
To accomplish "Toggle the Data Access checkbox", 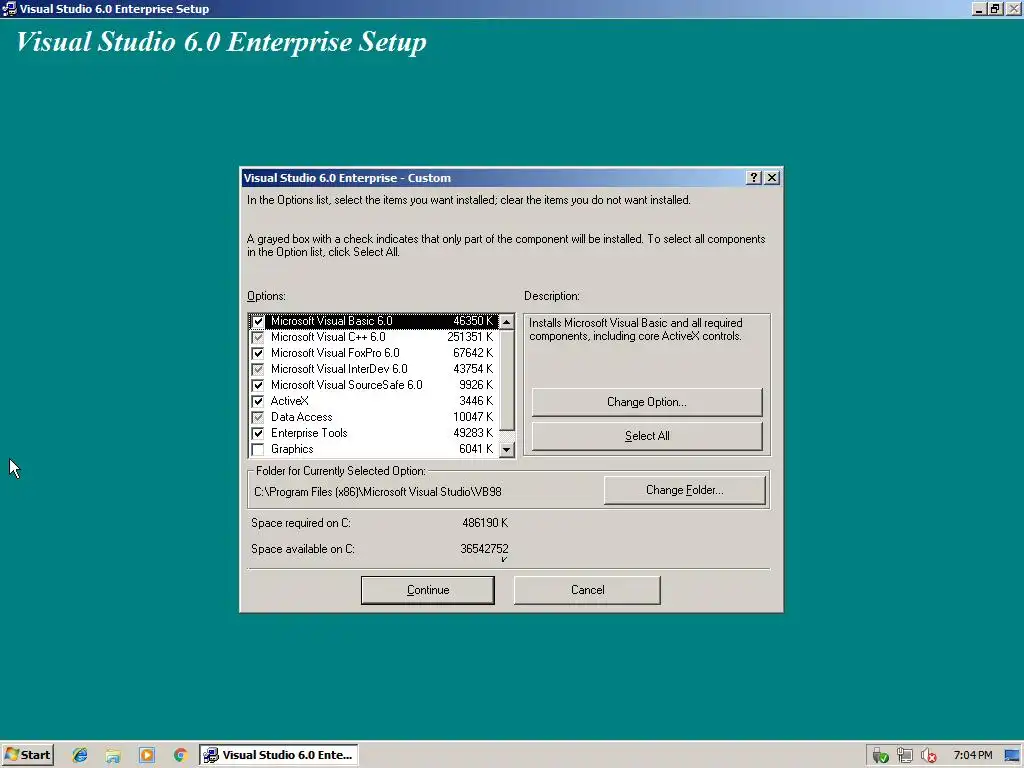I will coord(258,417).
